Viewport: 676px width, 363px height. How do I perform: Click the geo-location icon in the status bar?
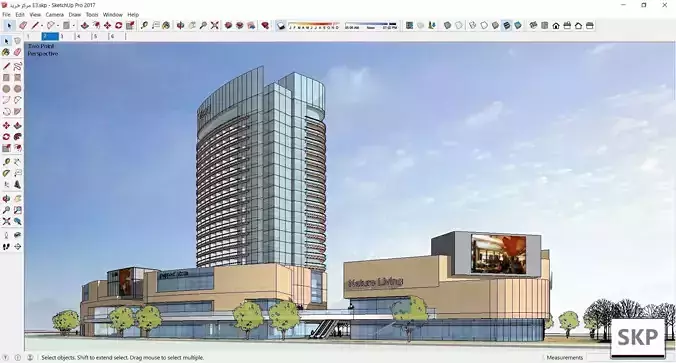5,357
